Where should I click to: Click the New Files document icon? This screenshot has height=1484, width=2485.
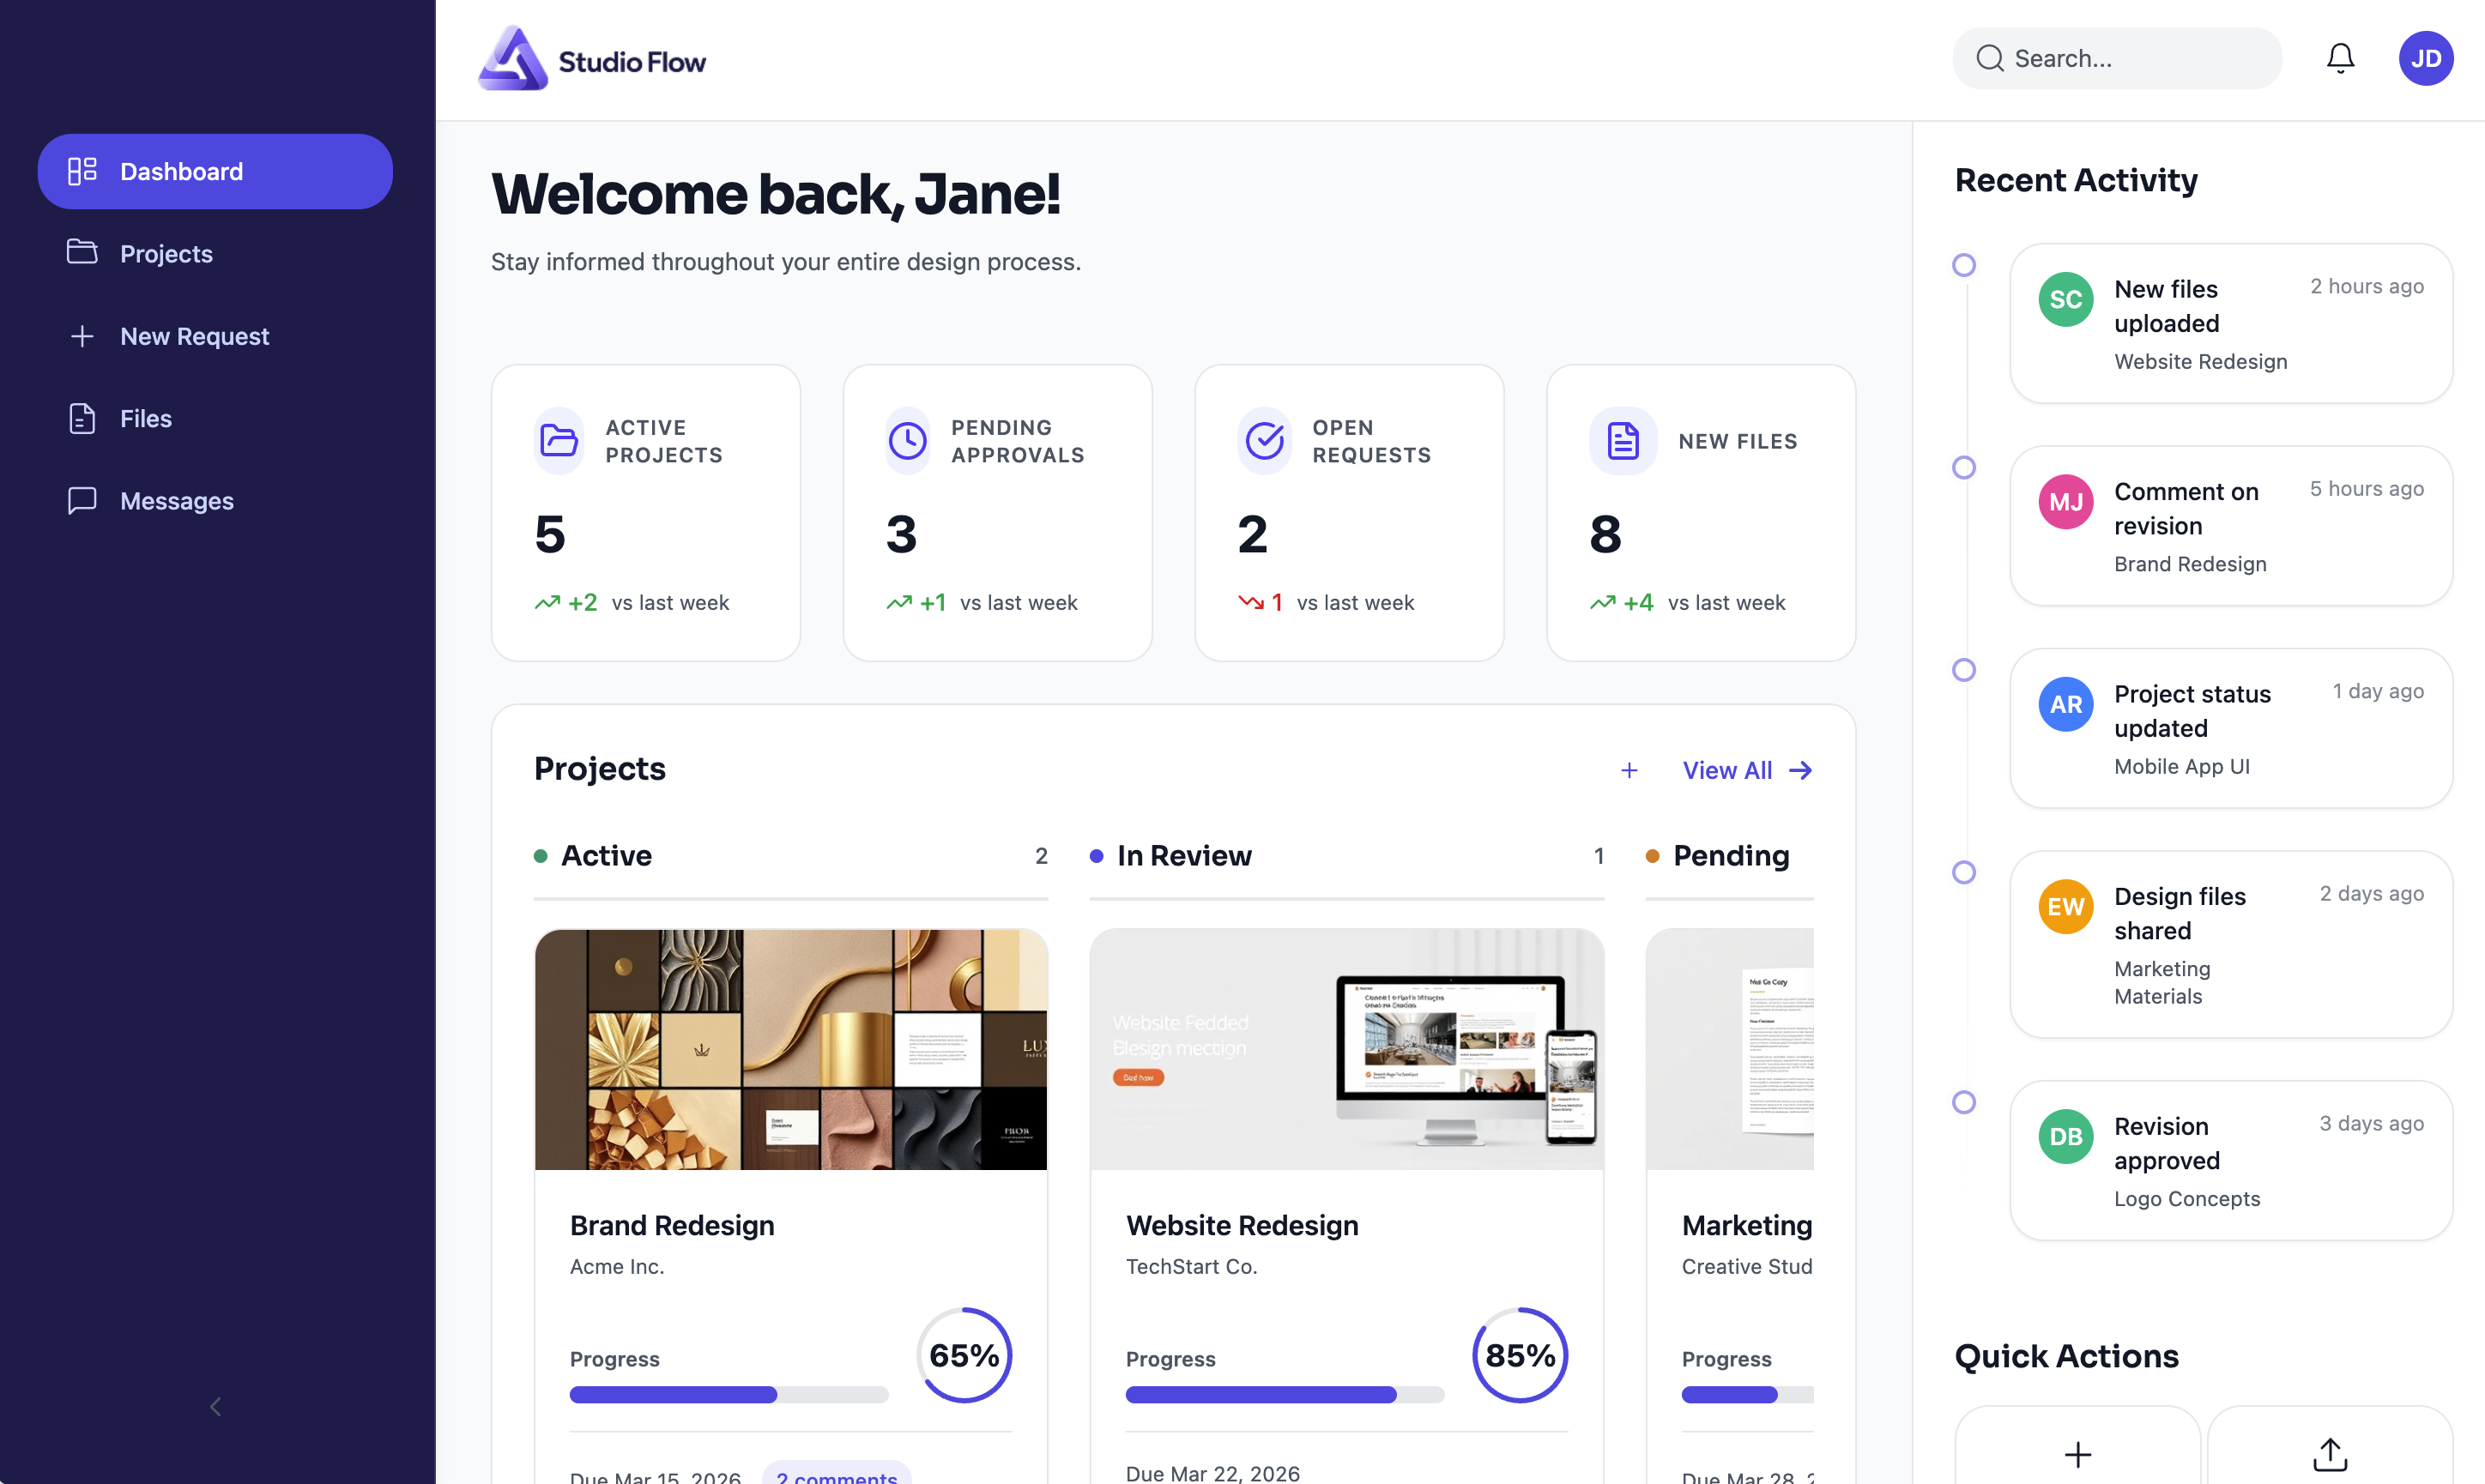click(x=1622, y=440)
